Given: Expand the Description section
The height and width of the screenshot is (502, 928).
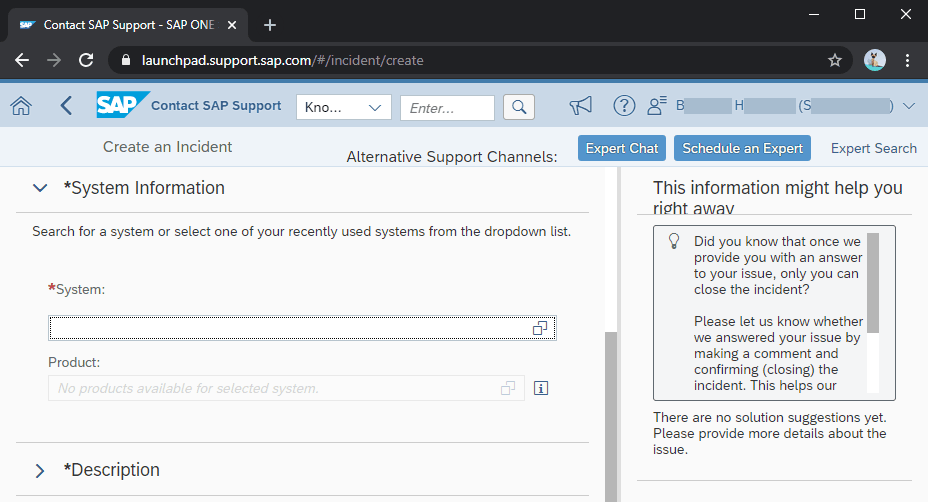Looking at the screenshot, I should point(40,471).
